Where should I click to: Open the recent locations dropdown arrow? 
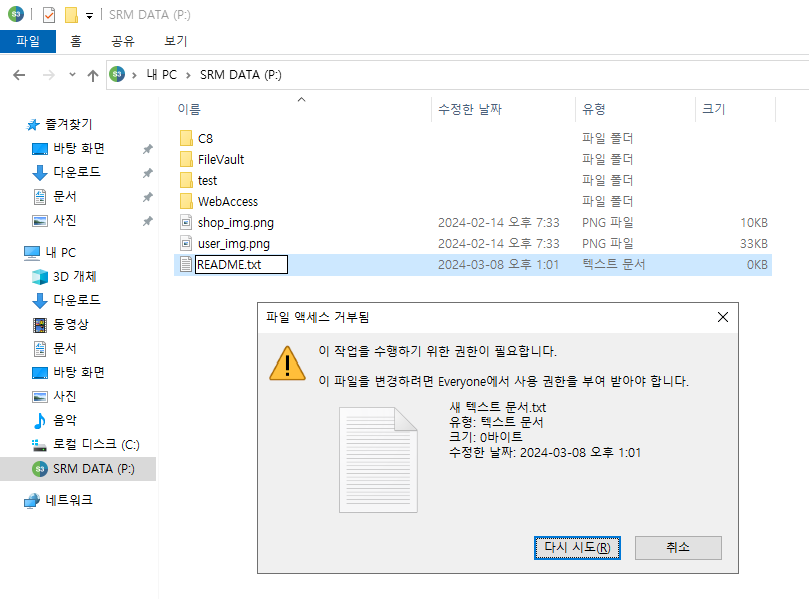click(x=72, y=75)
